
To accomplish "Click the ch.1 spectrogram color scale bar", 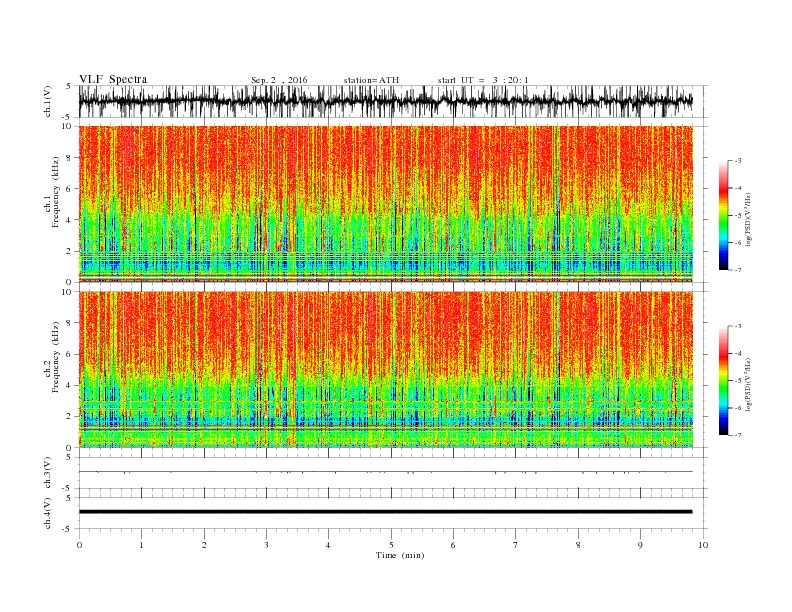I will pyautogui.click(x=723, y=215).
